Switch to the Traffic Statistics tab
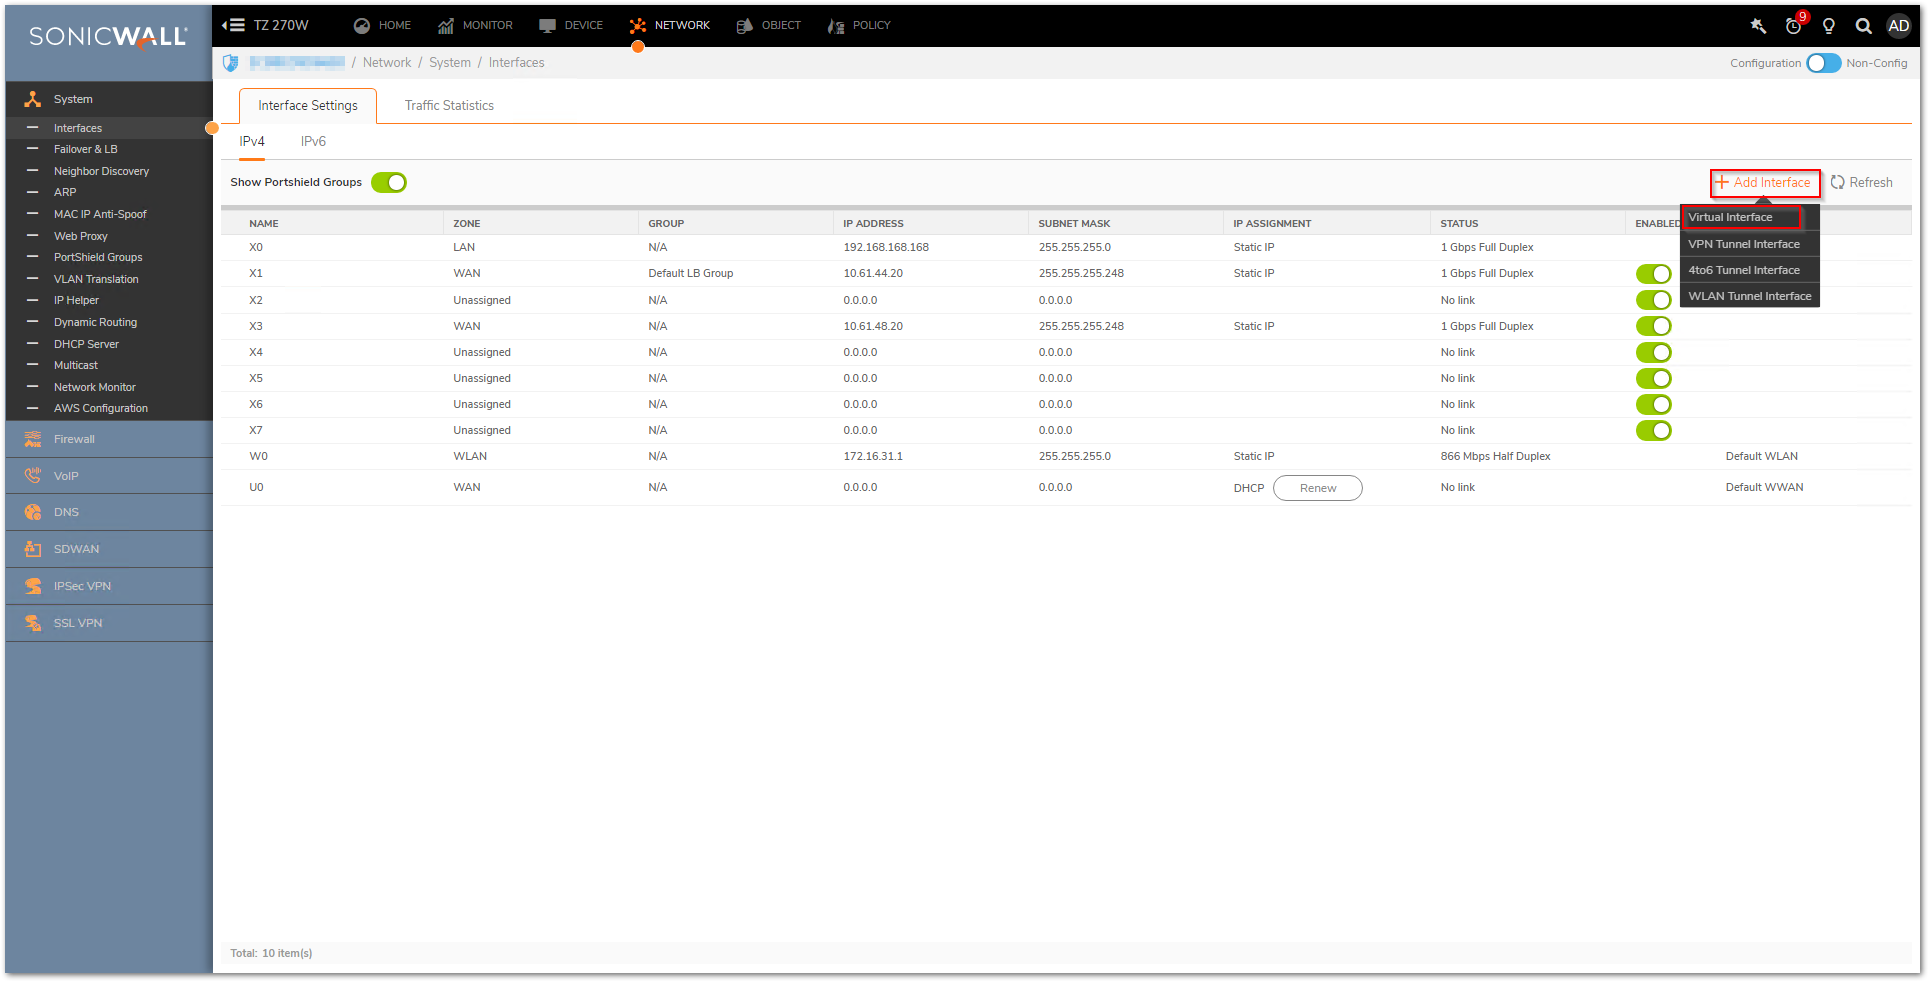 tap(449, 105)
